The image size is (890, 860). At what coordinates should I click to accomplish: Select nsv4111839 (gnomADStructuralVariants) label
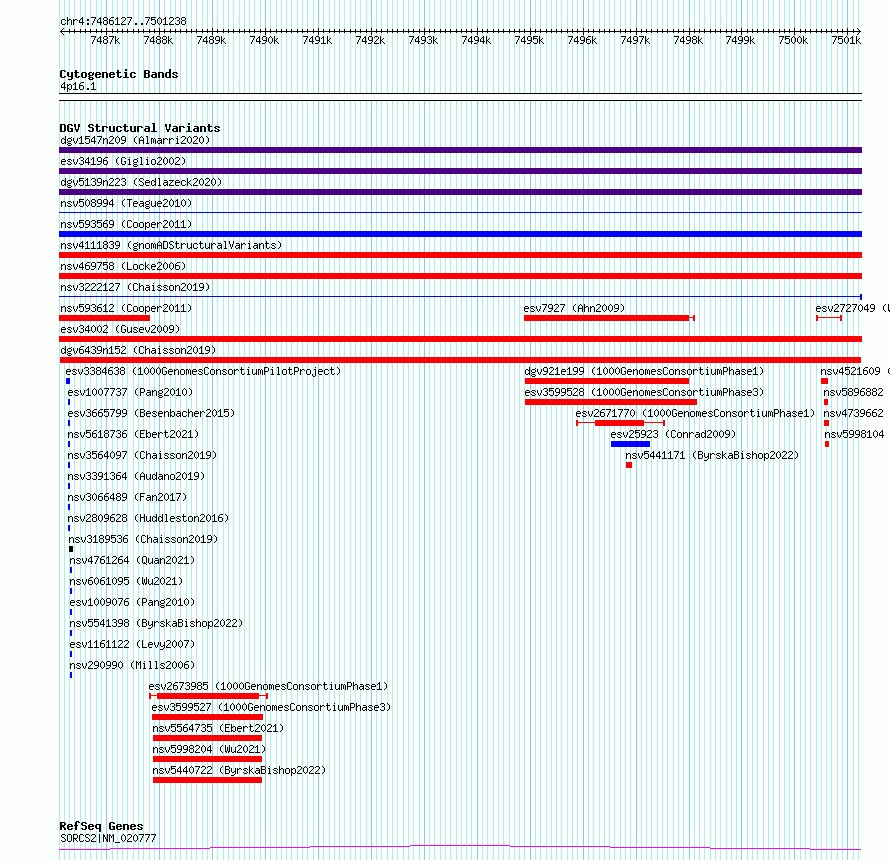point(171,245)
